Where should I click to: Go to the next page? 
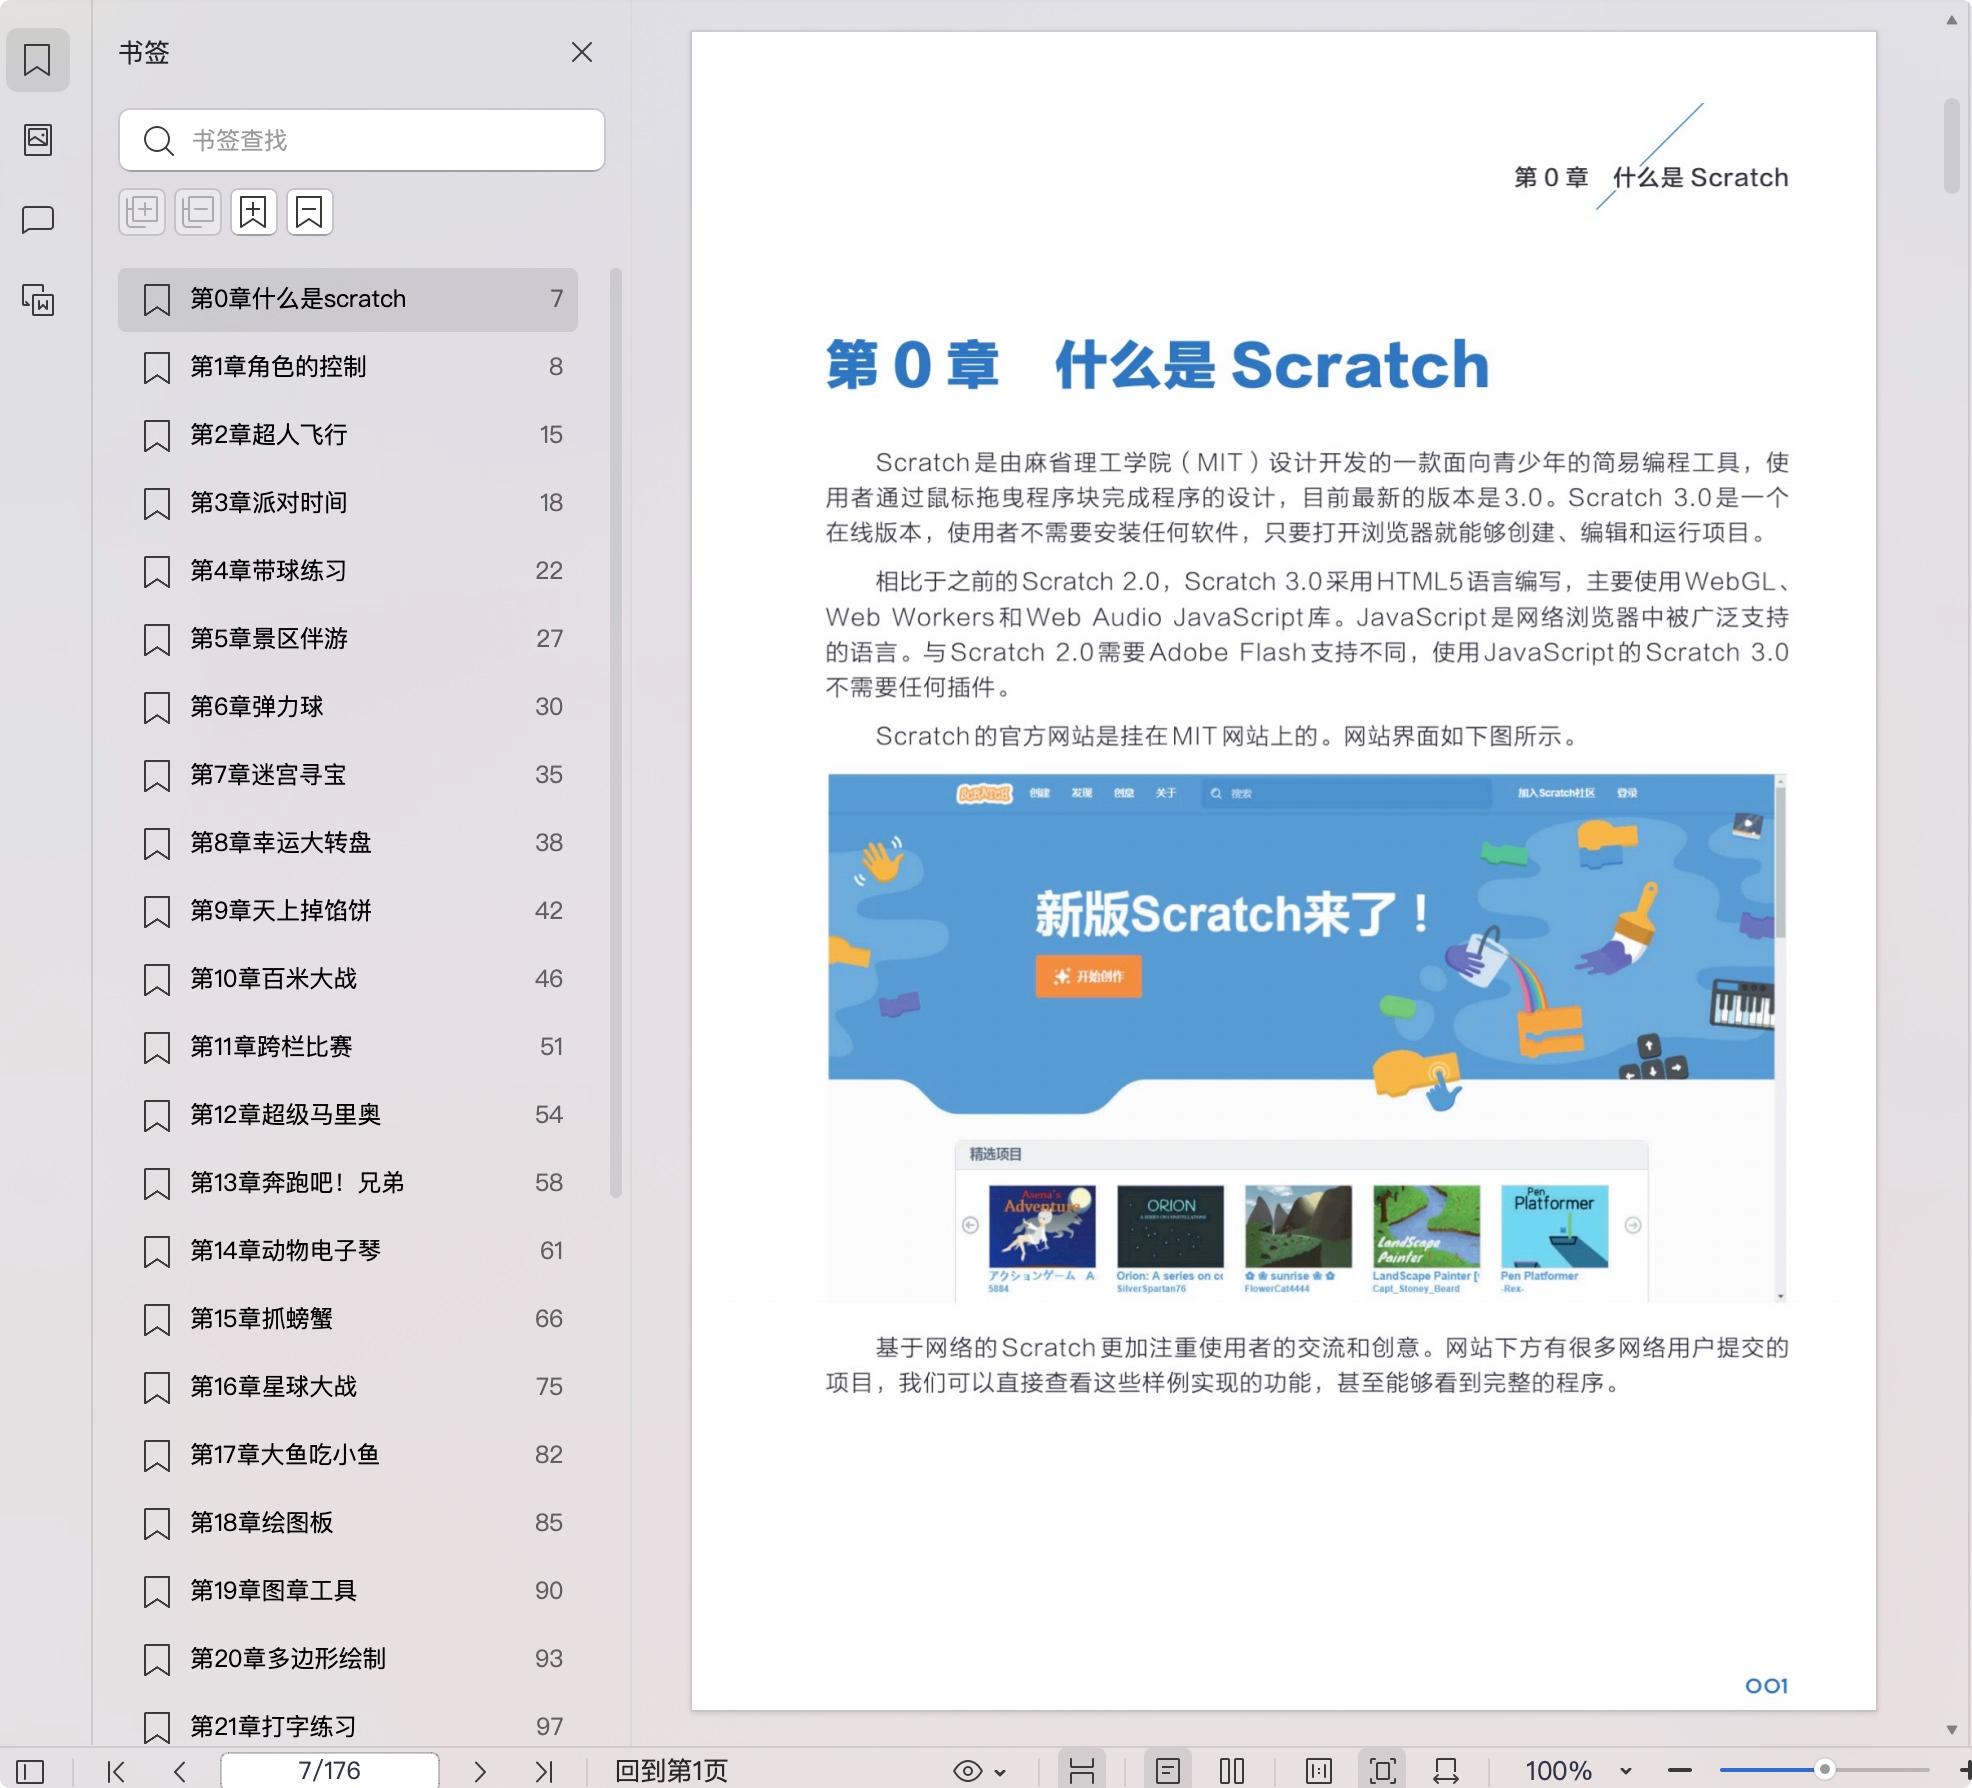tap(480, 1771)
